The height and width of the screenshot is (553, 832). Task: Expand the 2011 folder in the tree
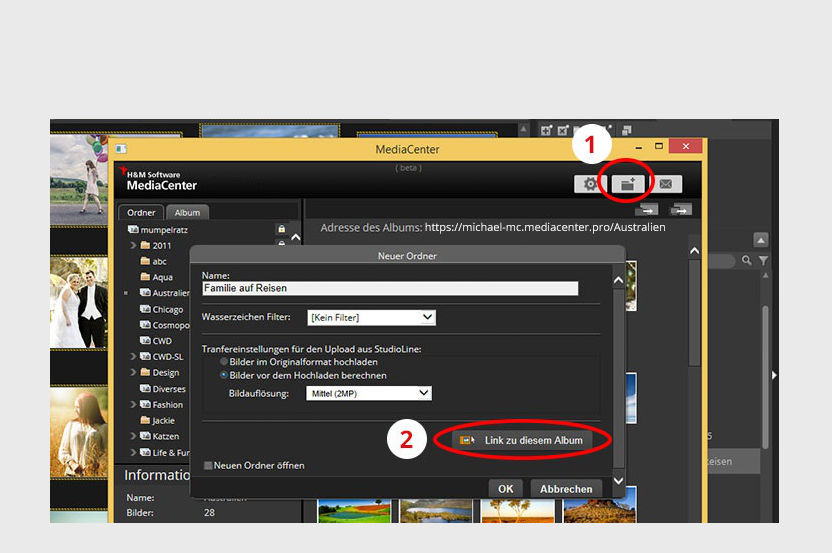pyautogui.click(x=133, y=245)
